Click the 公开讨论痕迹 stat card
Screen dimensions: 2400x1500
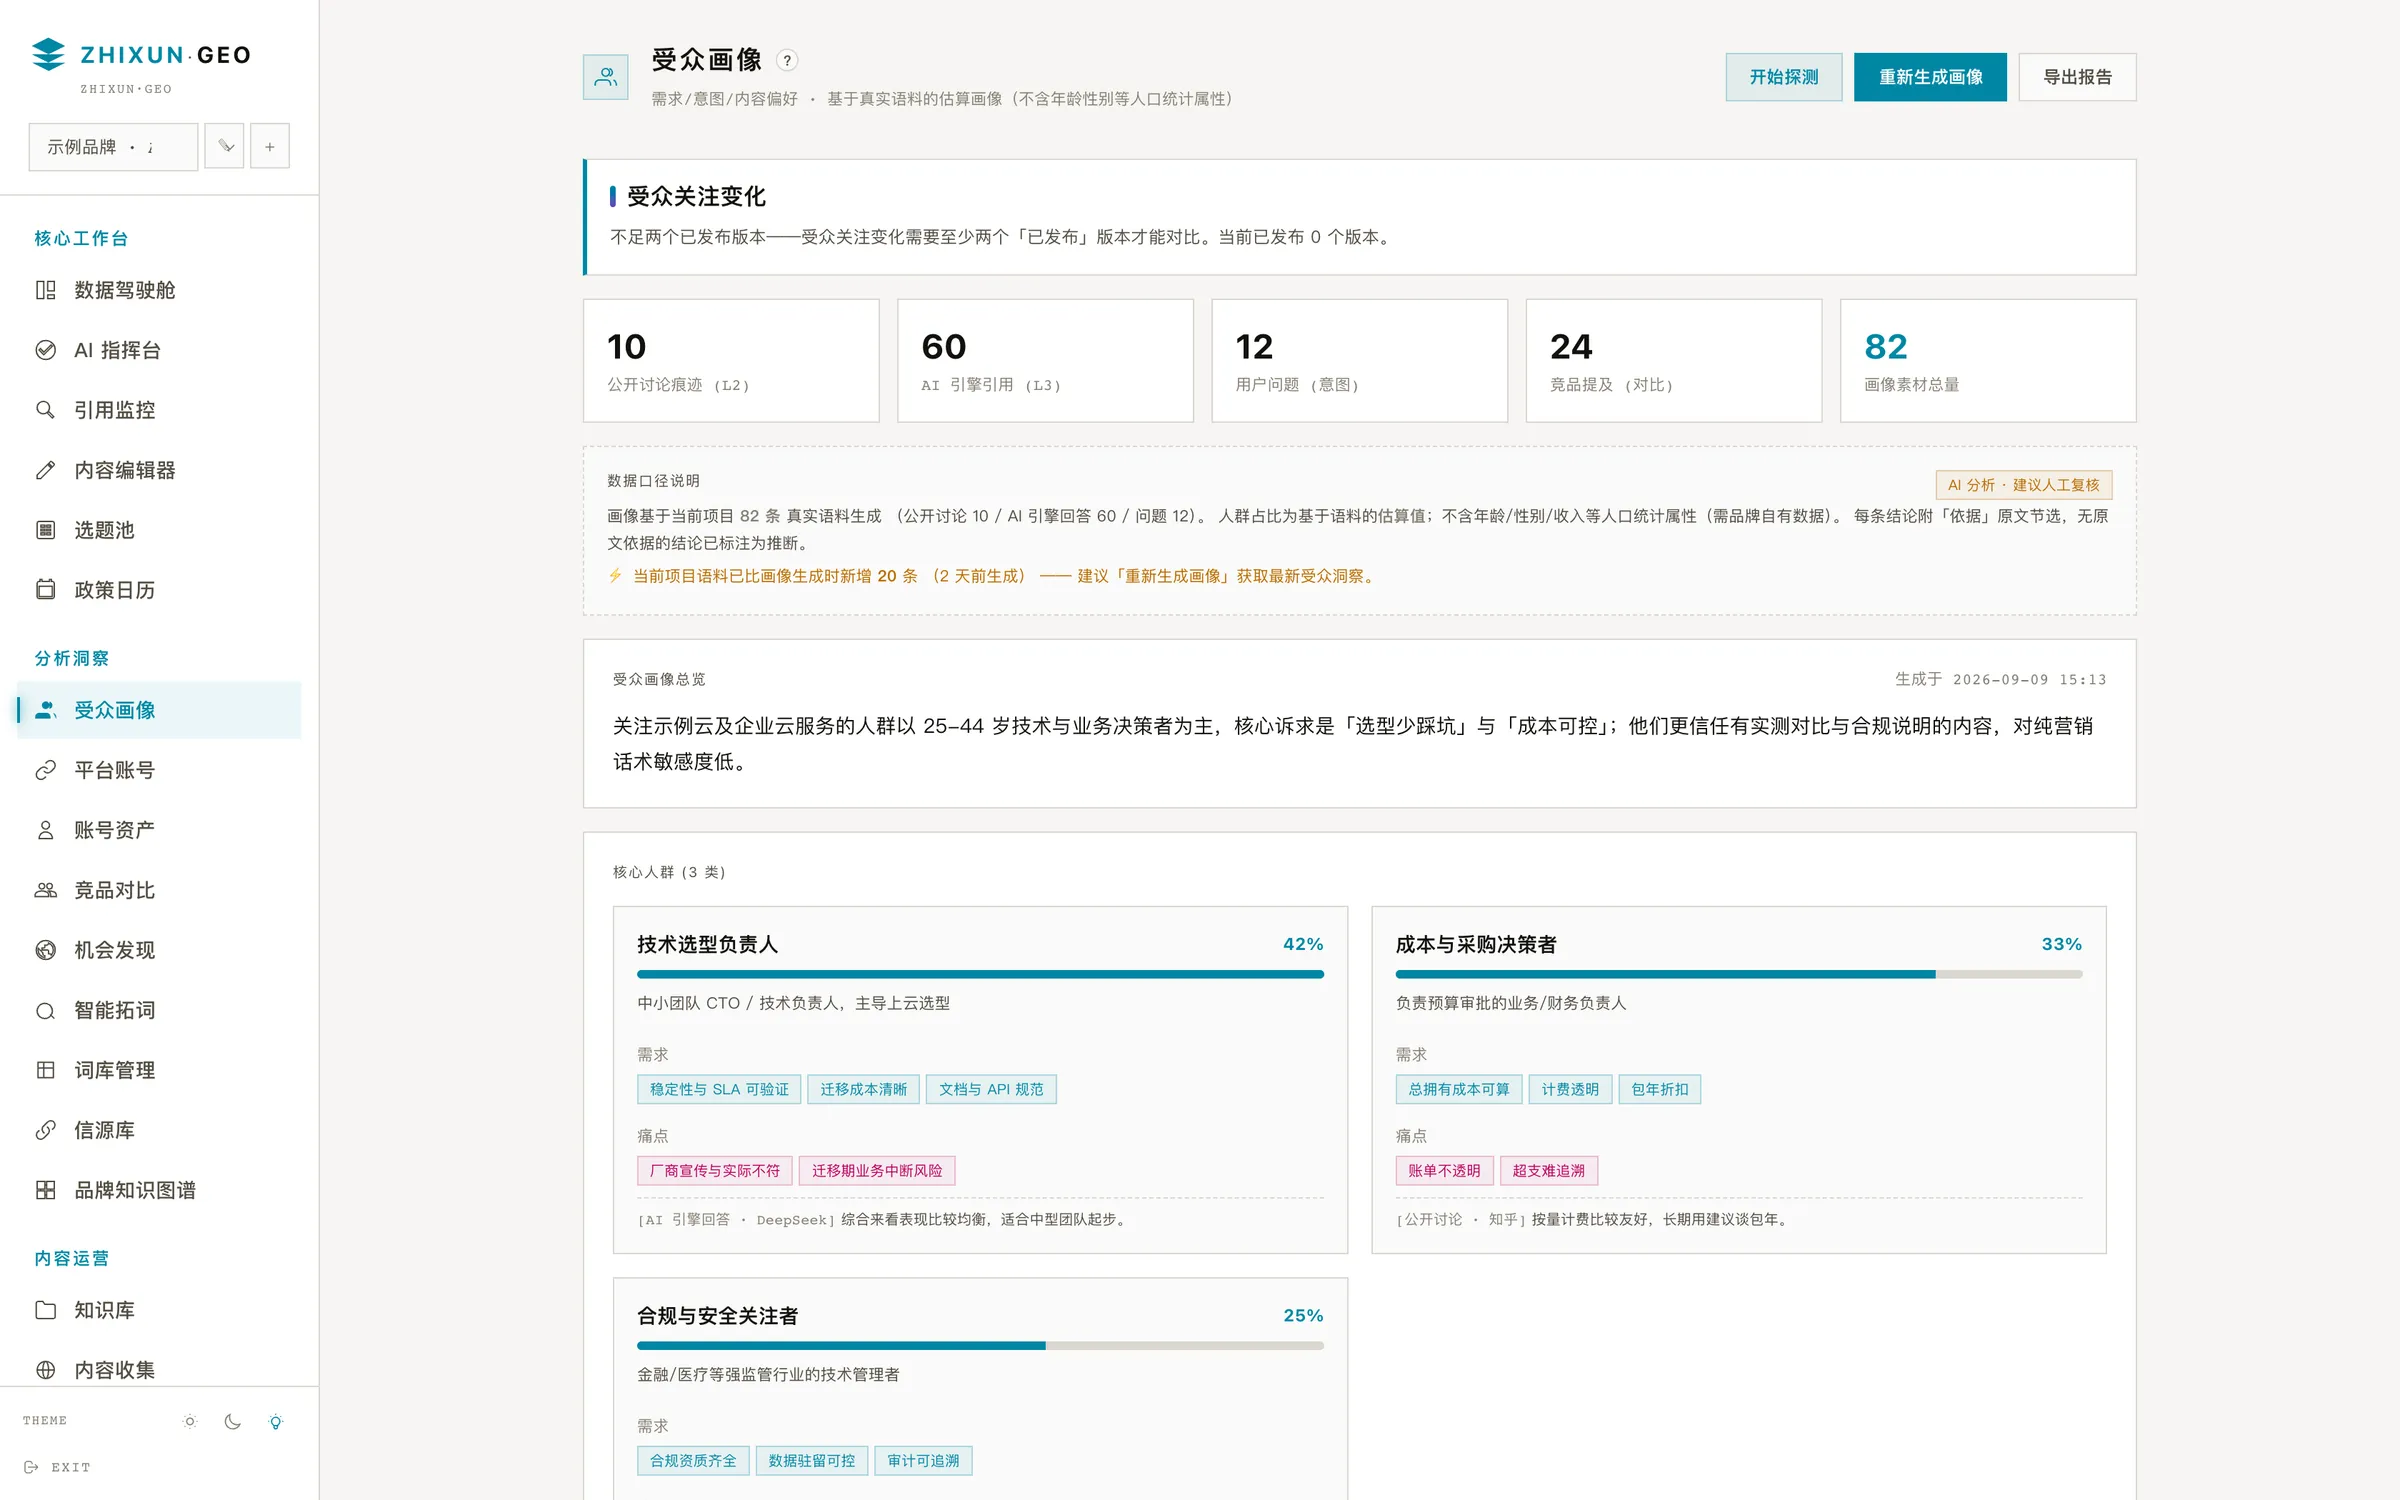coord(731,360)
